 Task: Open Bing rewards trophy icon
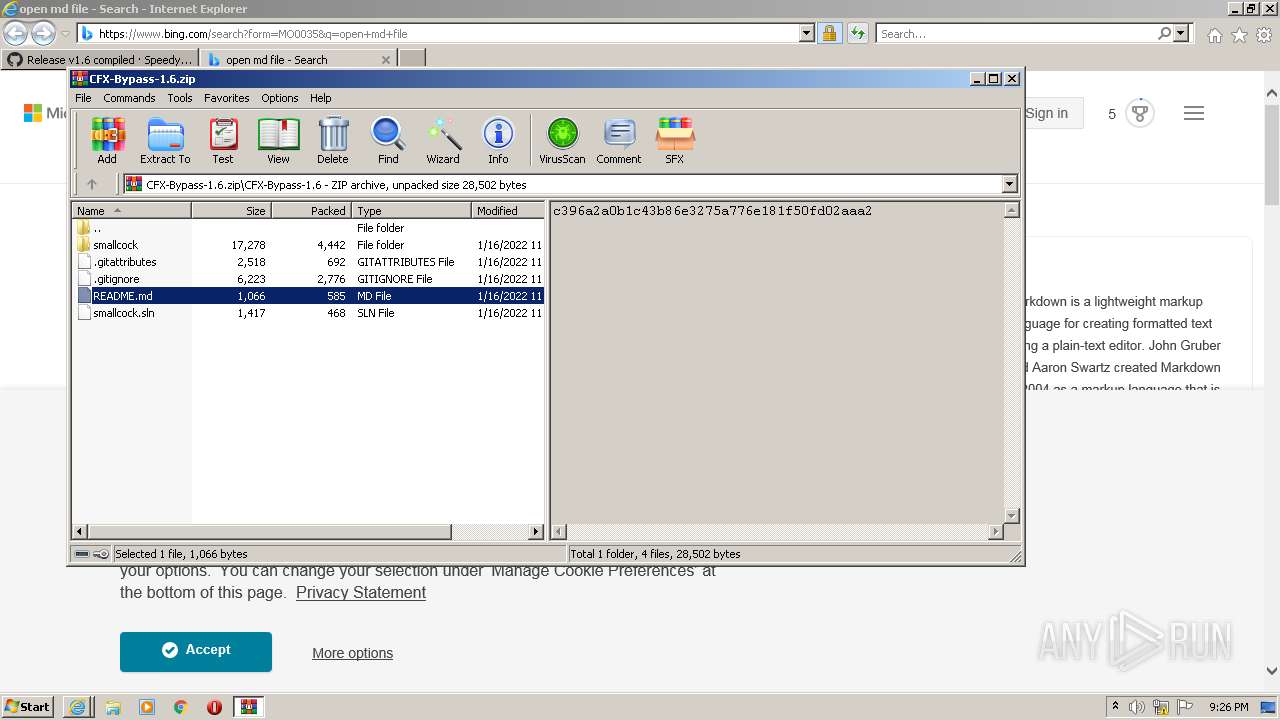pos(1140,113)
